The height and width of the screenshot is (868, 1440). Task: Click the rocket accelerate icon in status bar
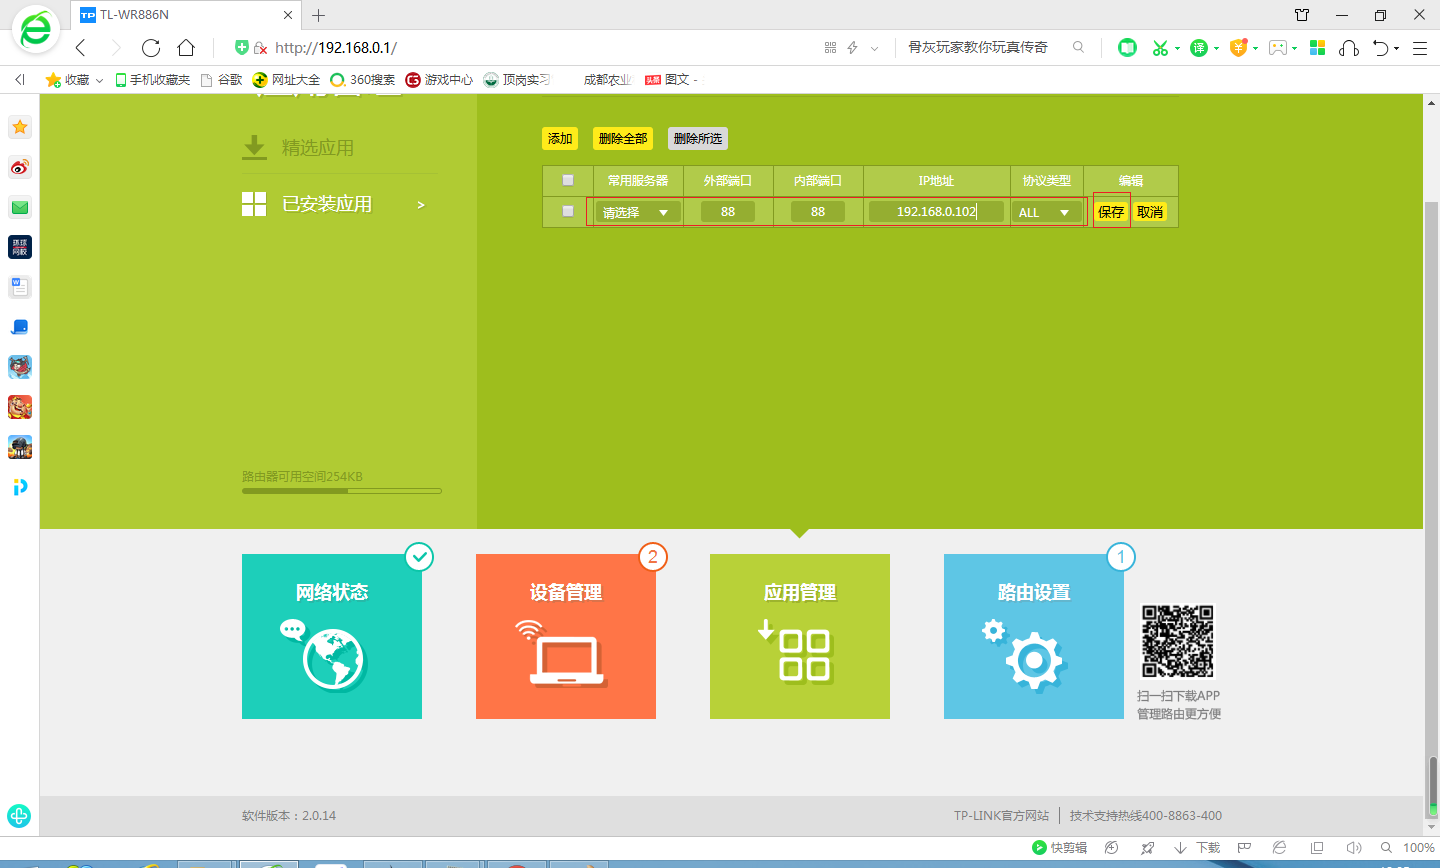coord(1147,847)
